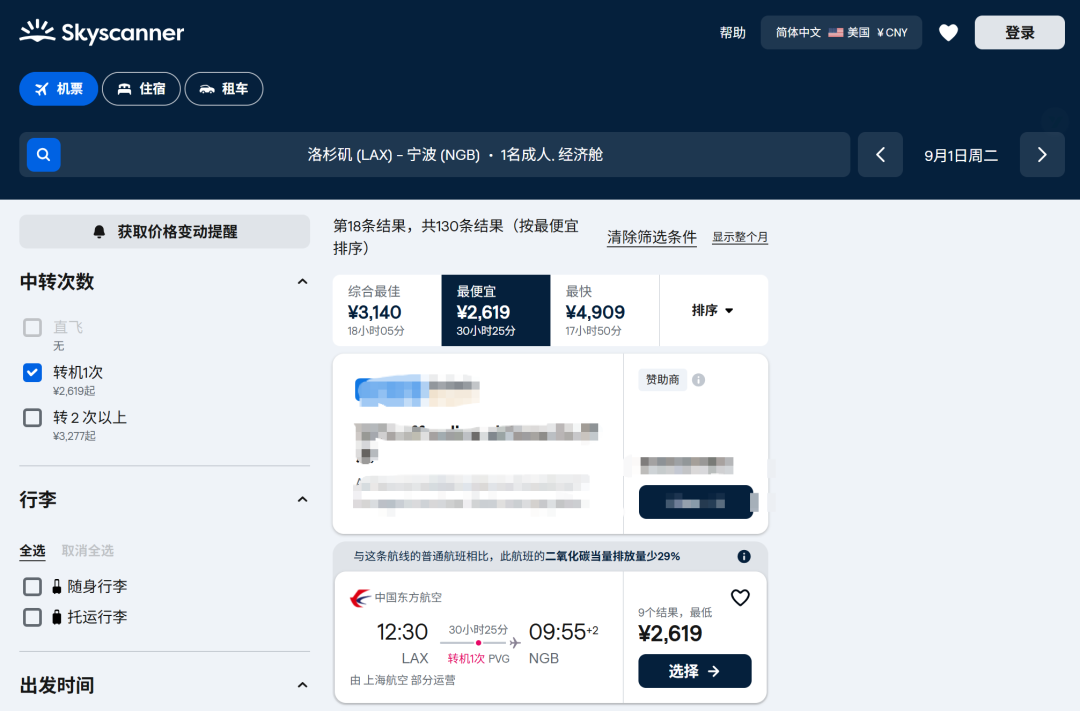Viewport: 1080px width, 711px height.
Task: Click arrival time 09:55+2
Action: coord(563,632)
